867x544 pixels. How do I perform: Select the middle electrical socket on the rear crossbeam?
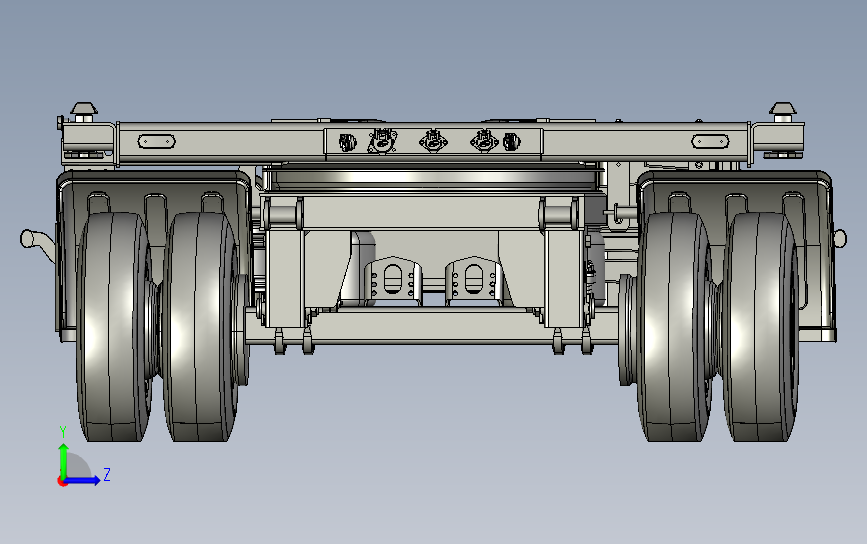[x=432, y=140]
